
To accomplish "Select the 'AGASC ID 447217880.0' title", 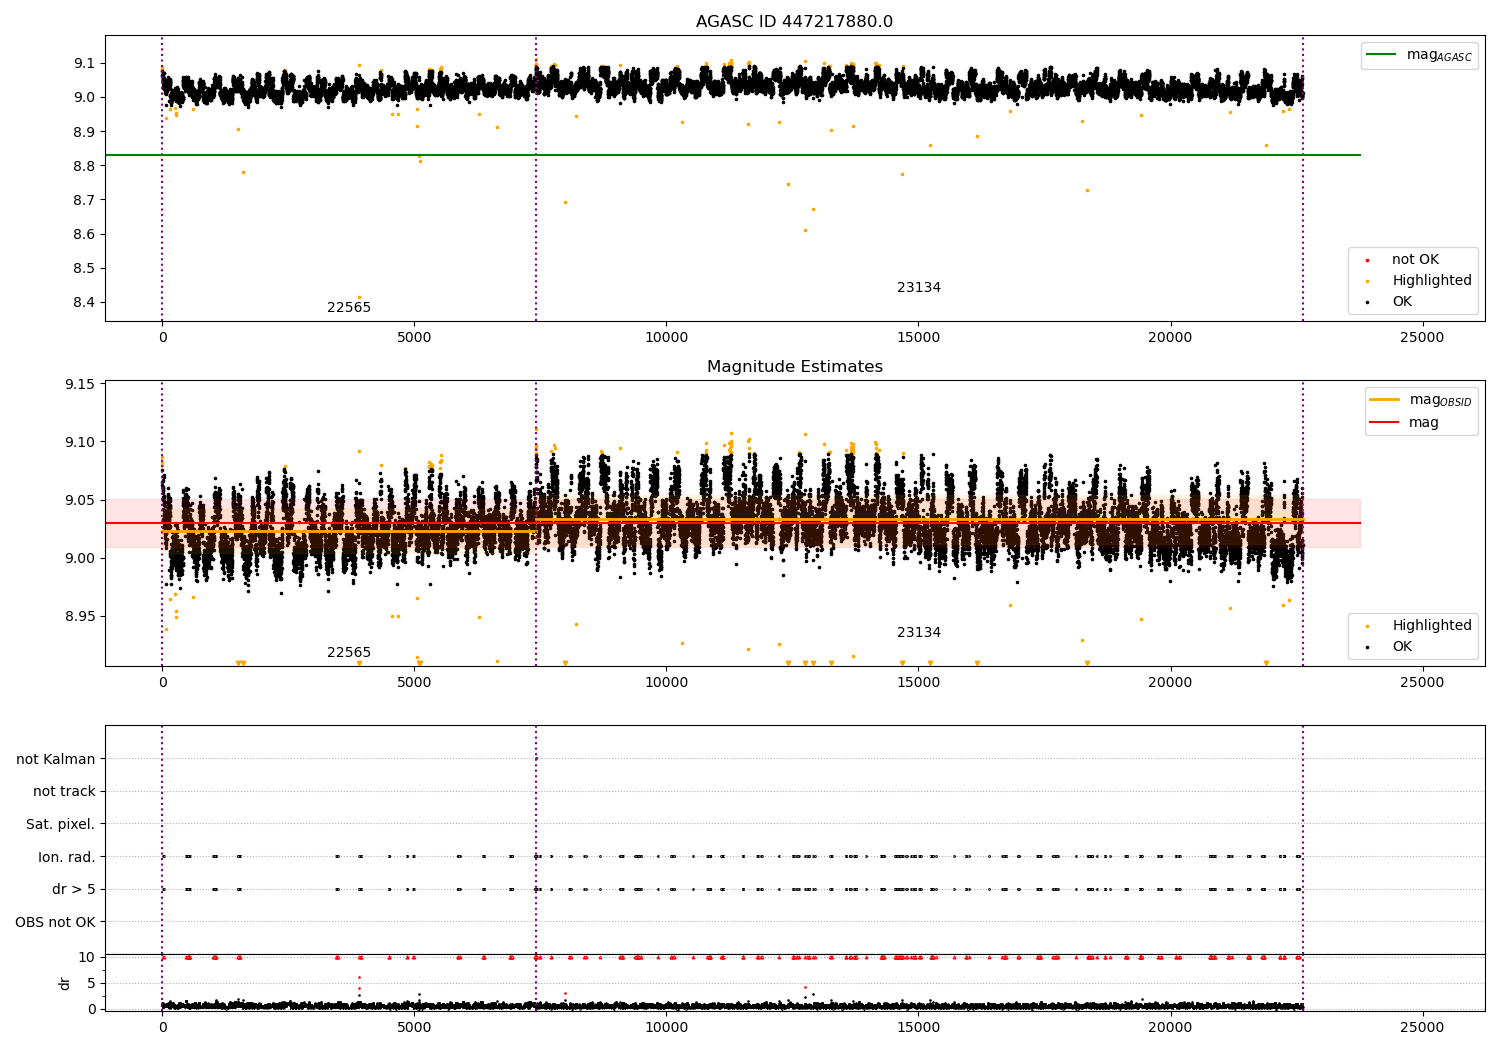I will coord(795,22).
